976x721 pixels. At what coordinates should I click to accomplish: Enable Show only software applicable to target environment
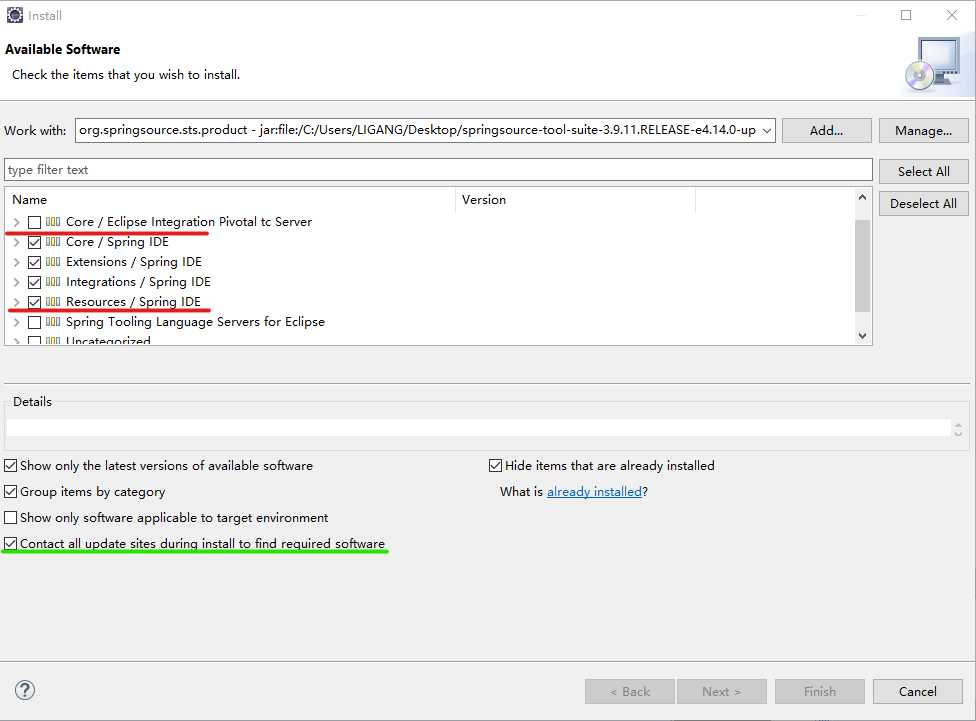11,518
